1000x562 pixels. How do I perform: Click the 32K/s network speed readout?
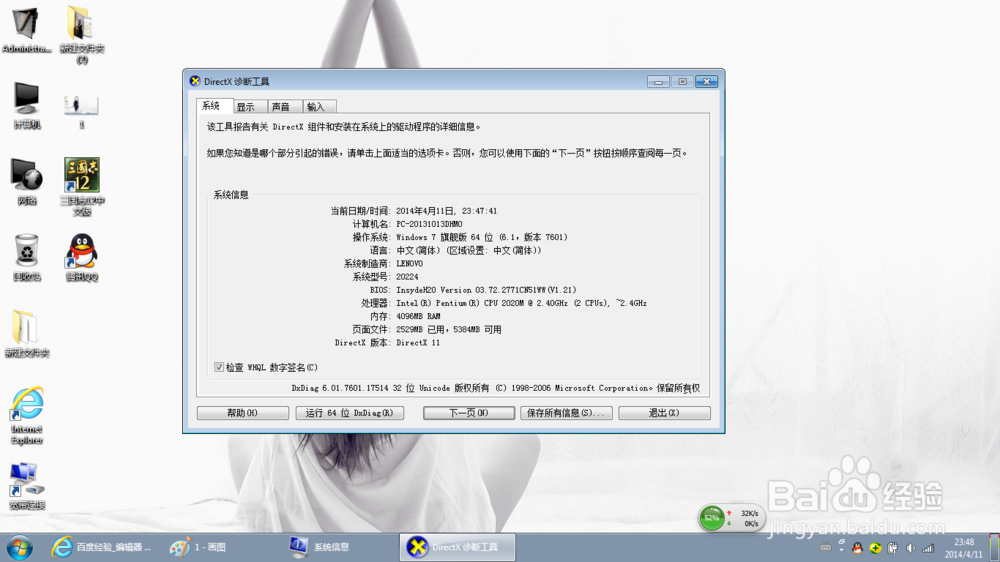[x=749, y=513]
